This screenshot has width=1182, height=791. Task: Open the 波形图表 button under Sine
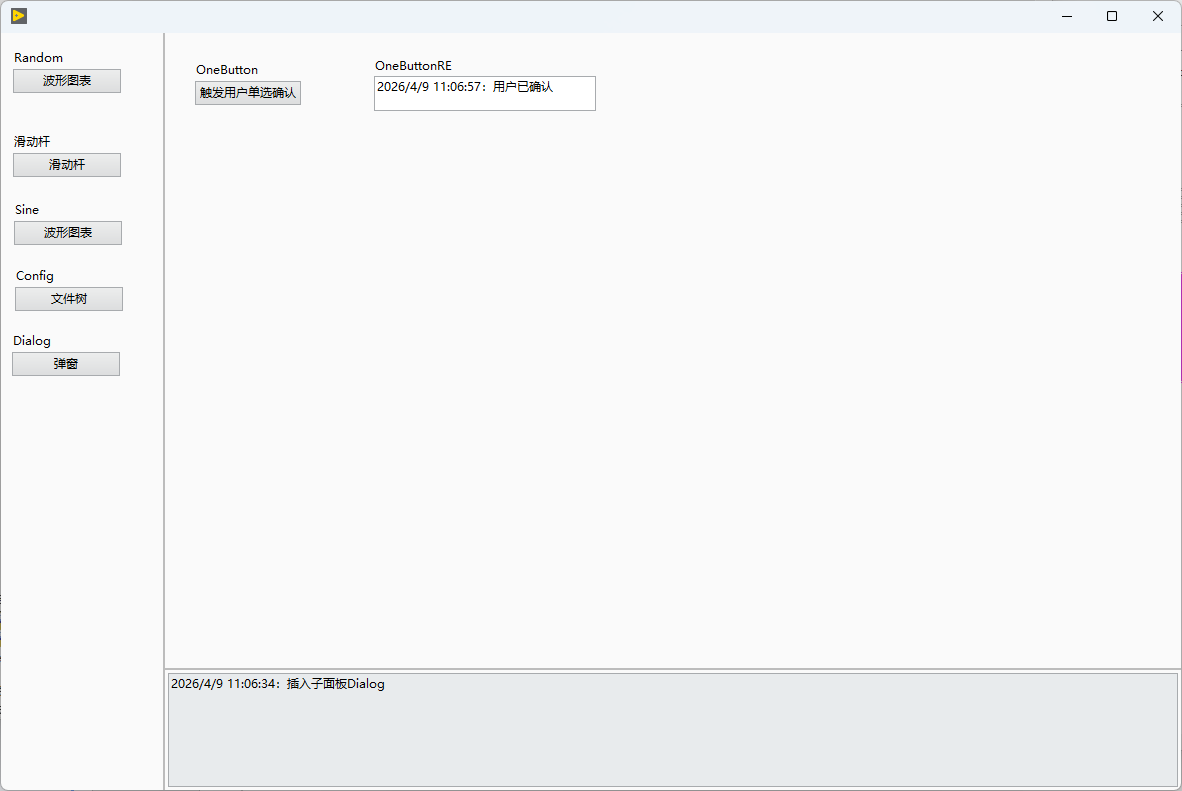click(68, 233)
